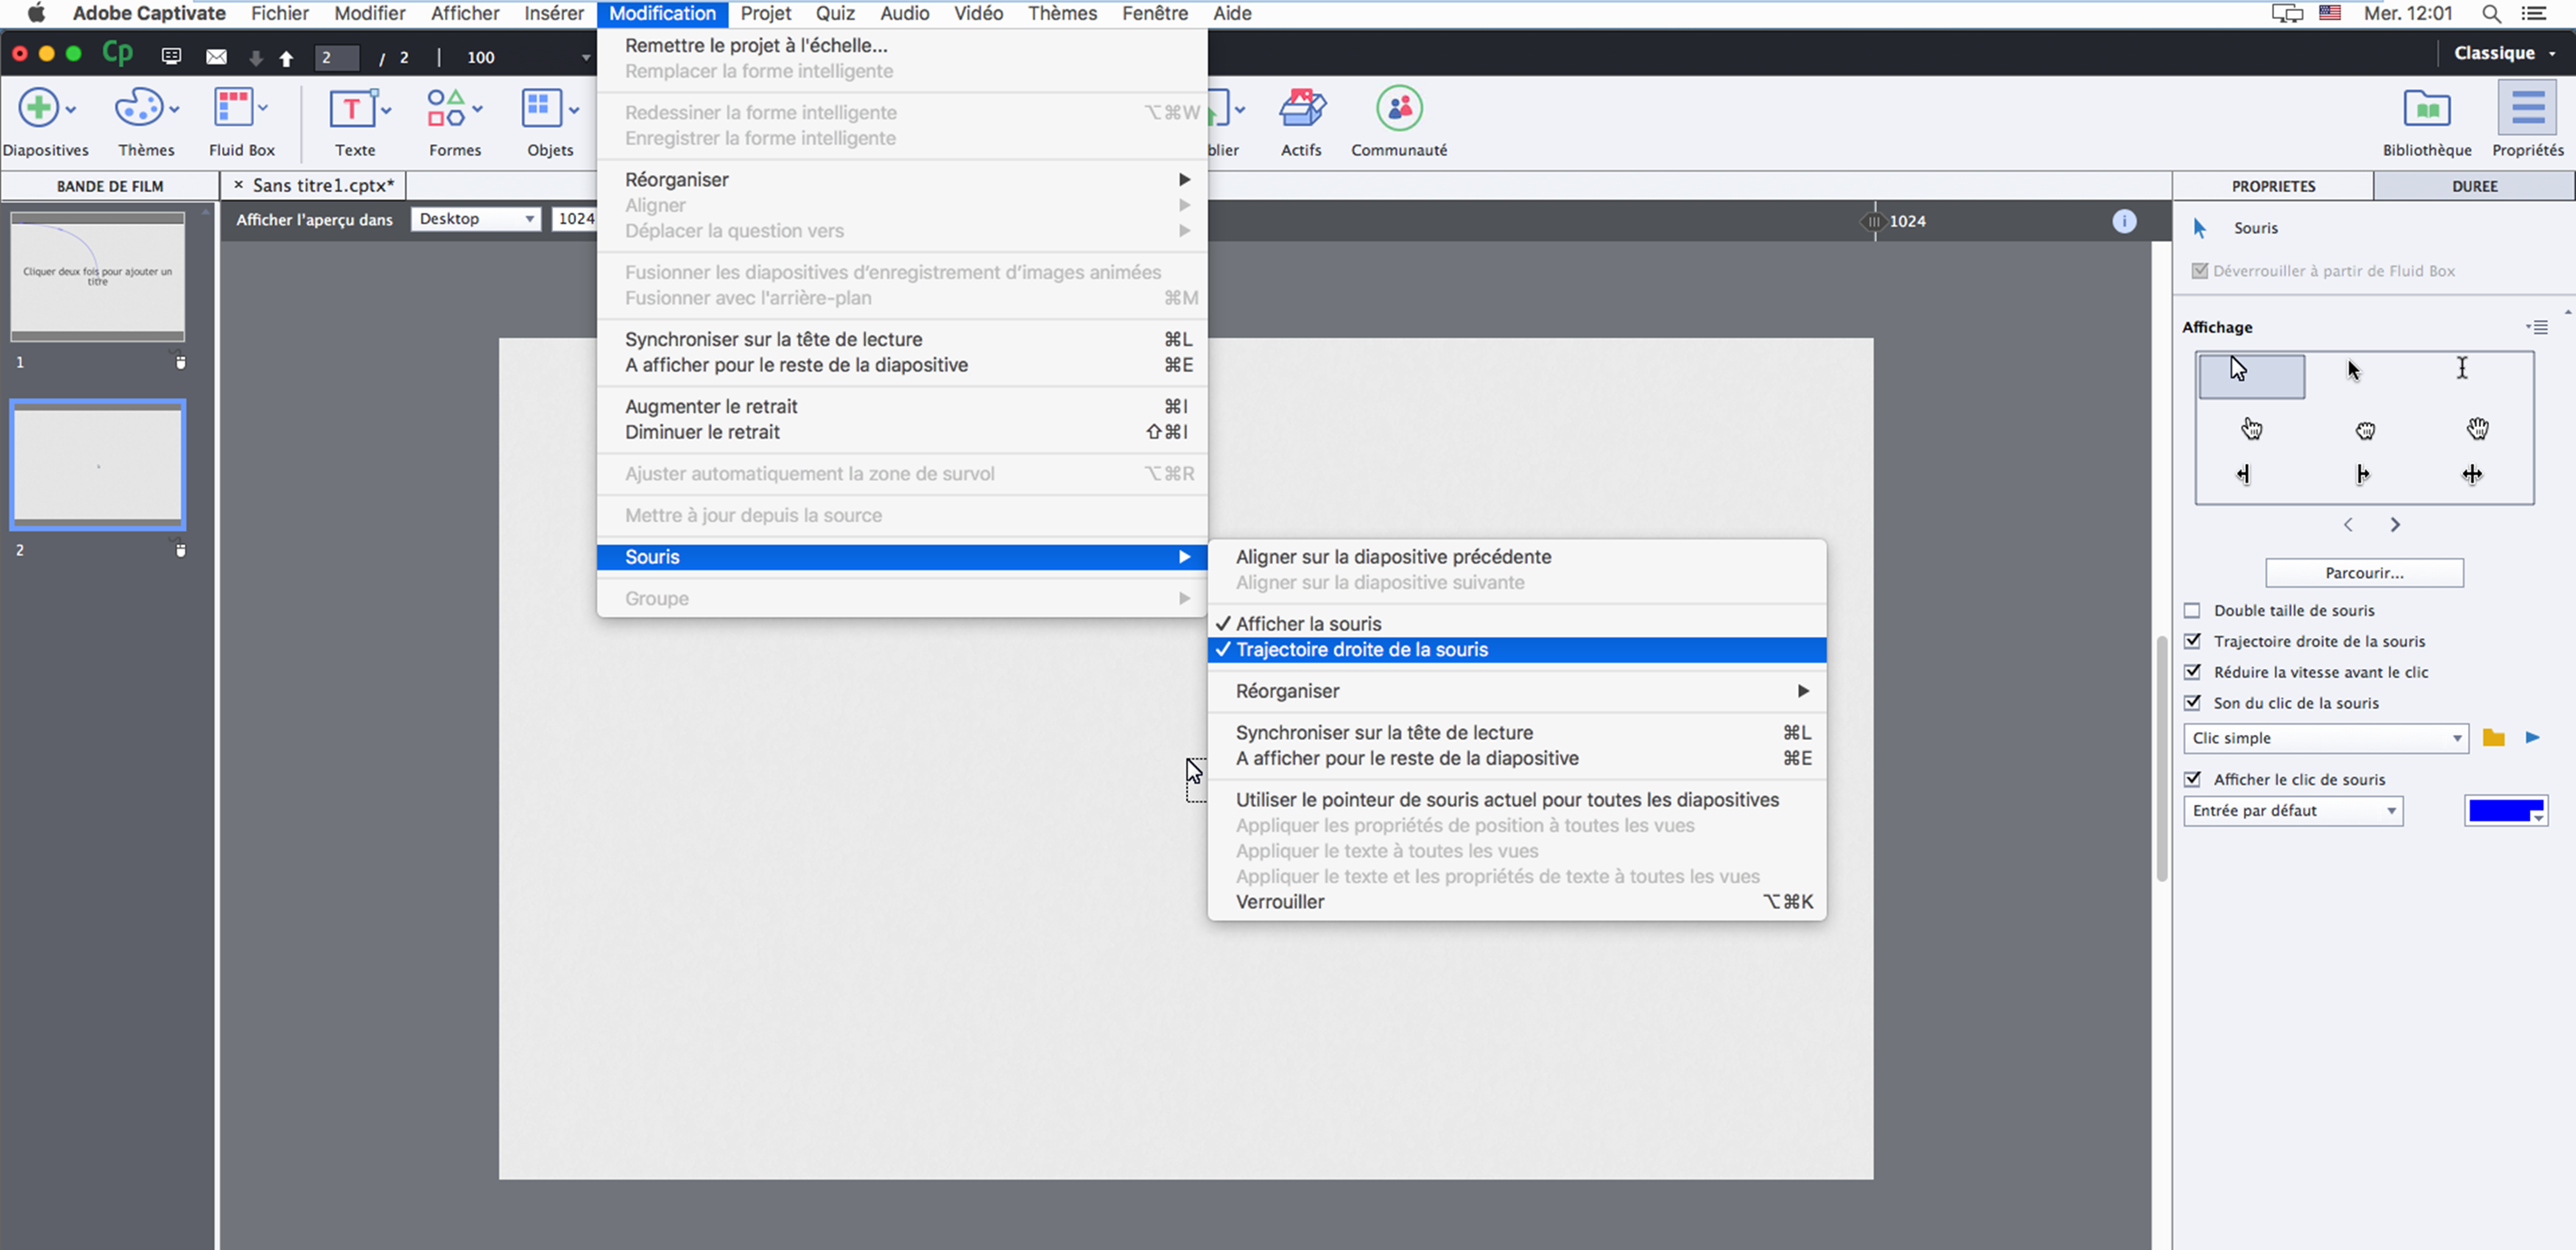Open the Diapositives add-slide icon
The width and height of the screenshot is (2576, 1250).
[x=39, y=108]
